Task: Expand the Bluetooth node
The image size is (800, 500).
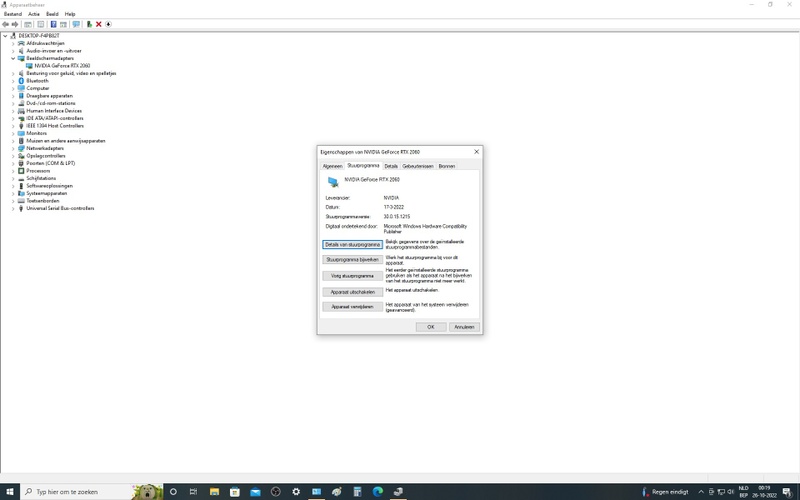Action: click(x=13, y=81)
